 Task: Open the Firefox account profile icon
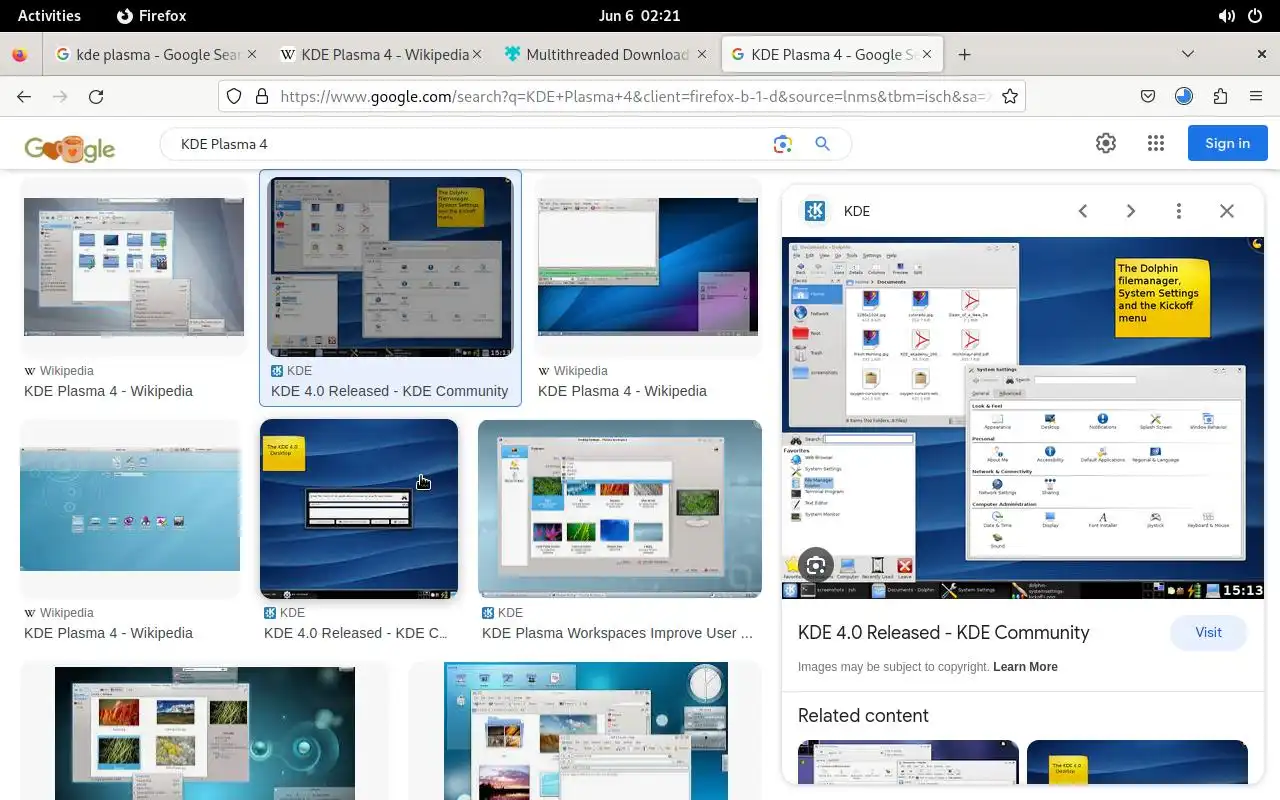[x=1184, y=96]
